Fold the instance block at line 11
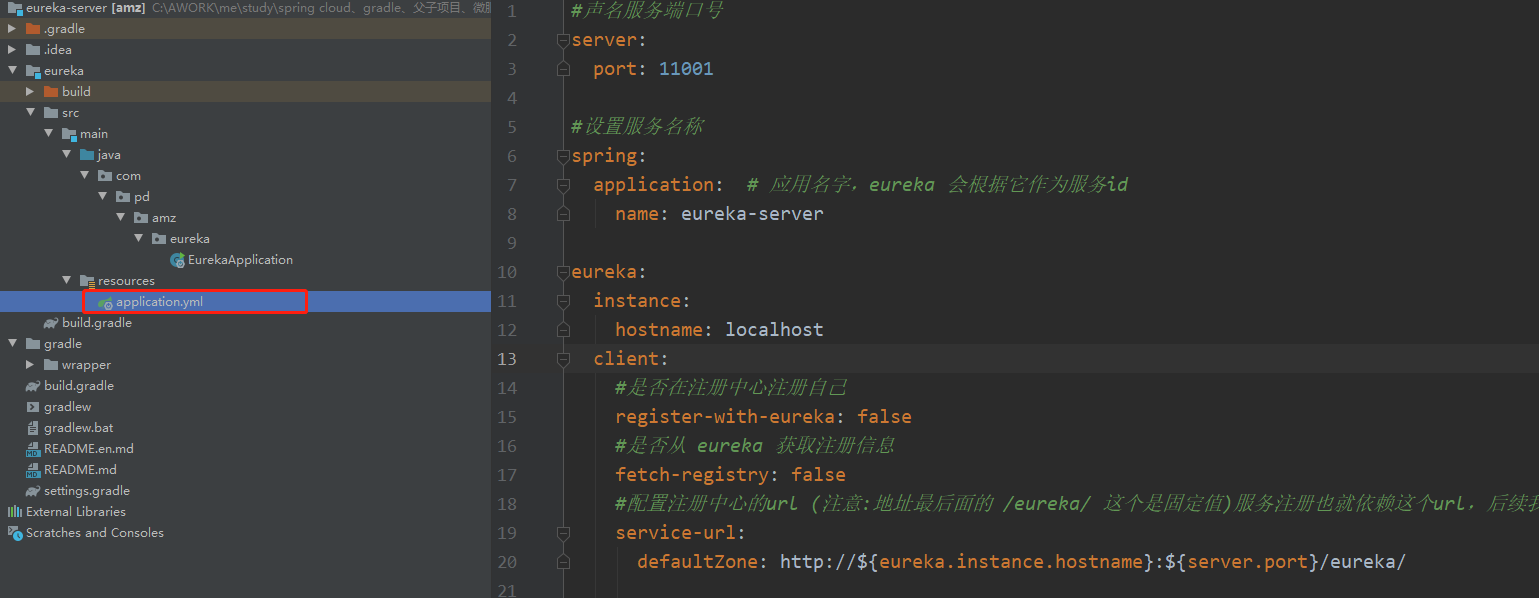 (x=563, y=302)
